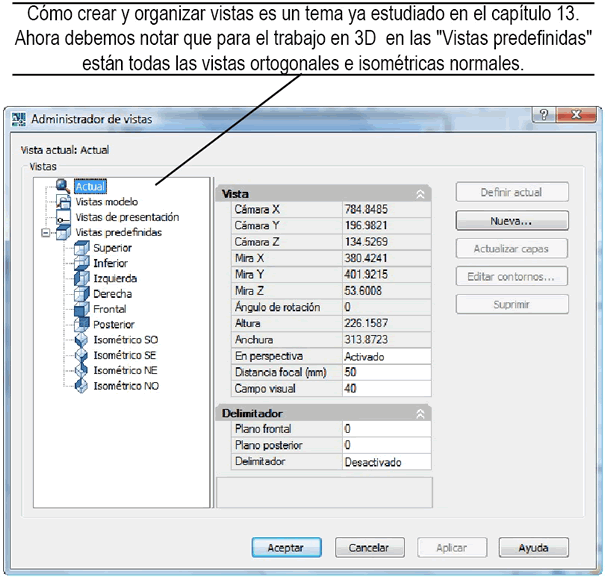The height and width of the screenshot is (577, 605).
Task: Click the Editar contornos... button
Action: [x=512, y=277]
